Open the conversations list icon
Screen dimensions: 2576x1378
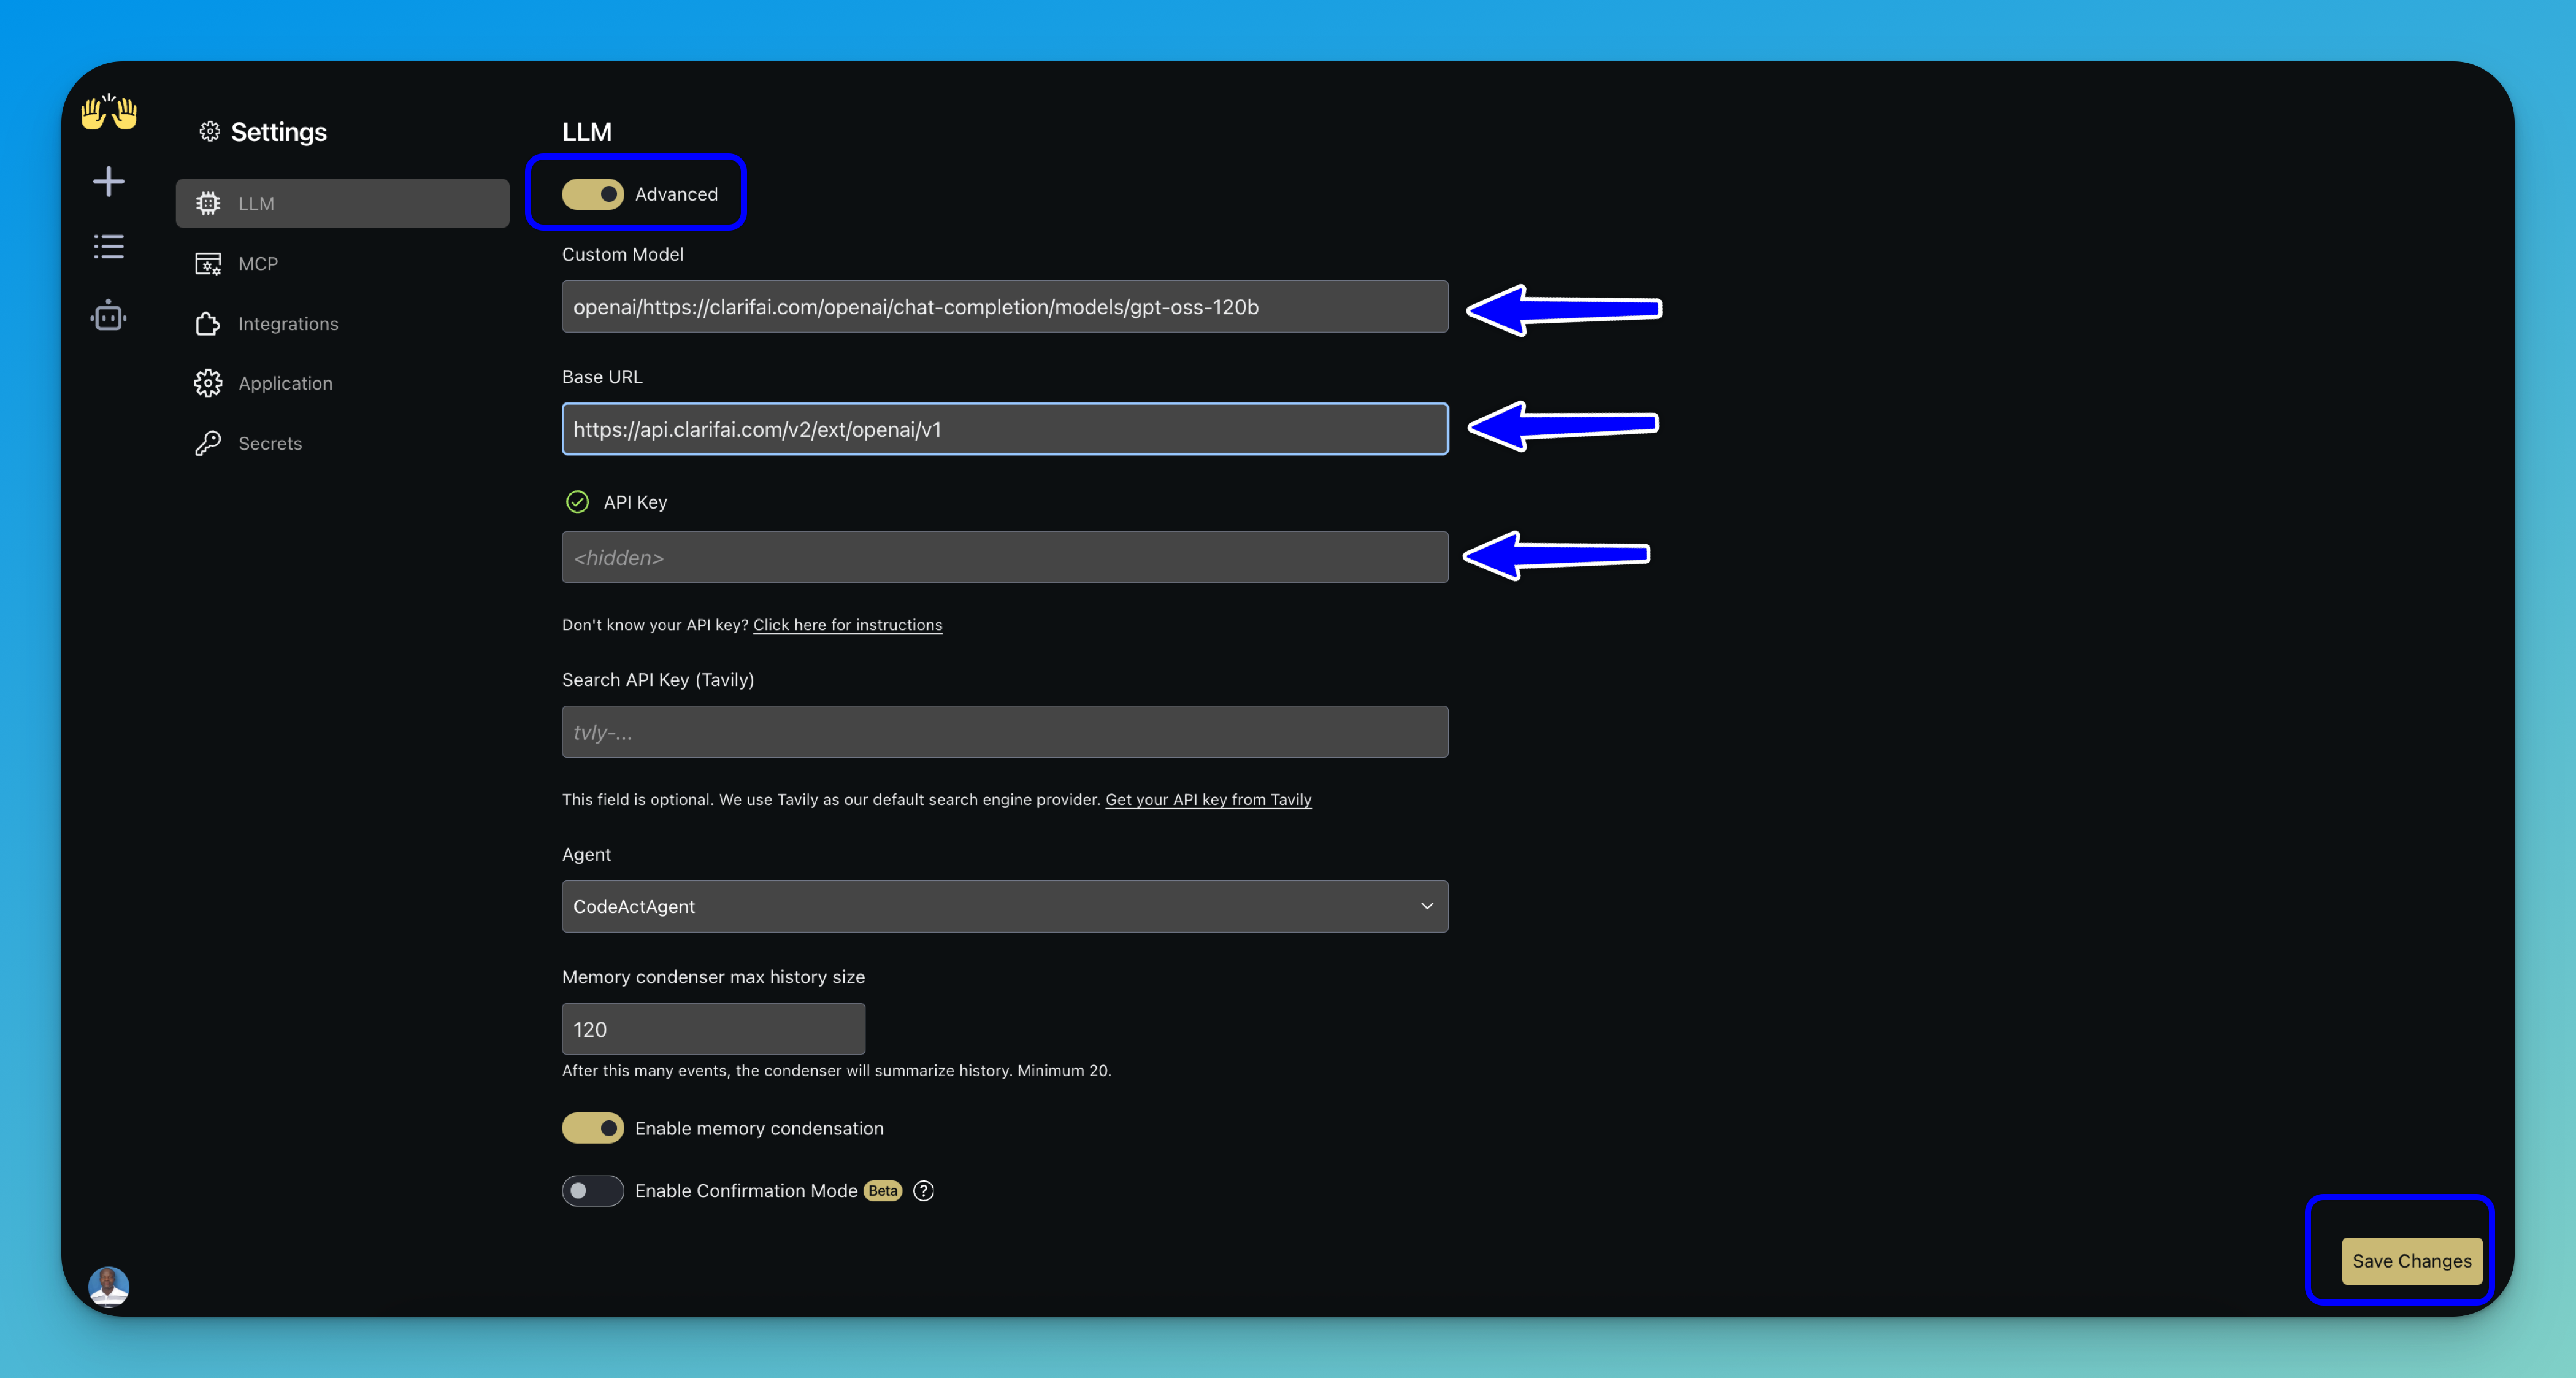coord(108,246)
